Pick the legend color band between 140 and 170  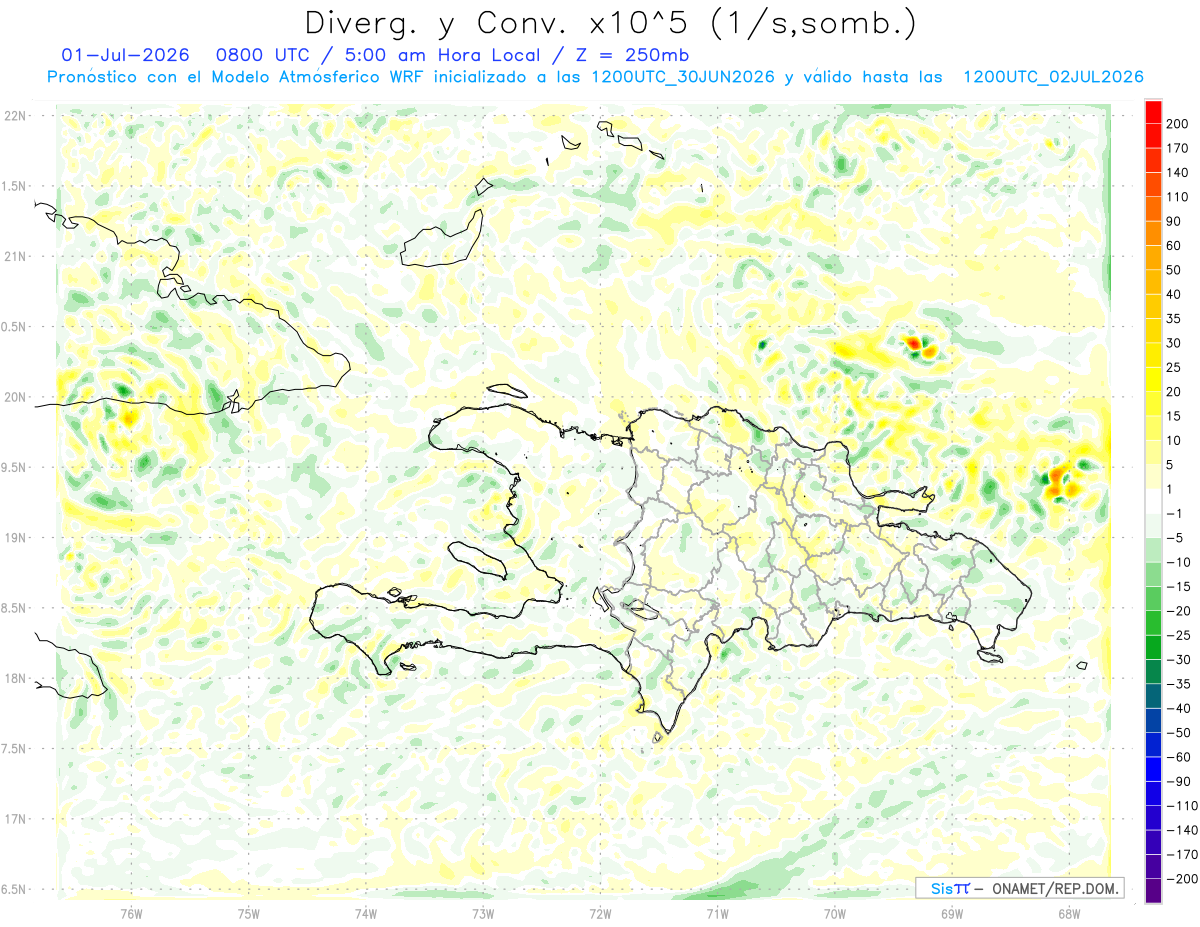coord(1153,160)
